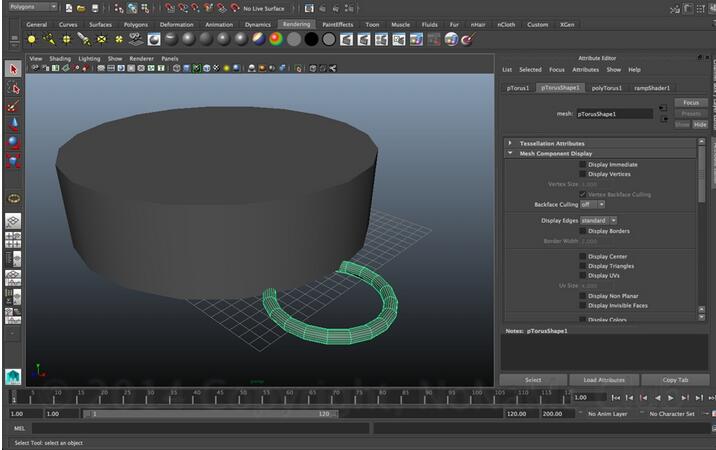Click the Scale tool icon in toolbox
Image resolution: width=716 pixels, height=450 pixels.
[13, 160]
